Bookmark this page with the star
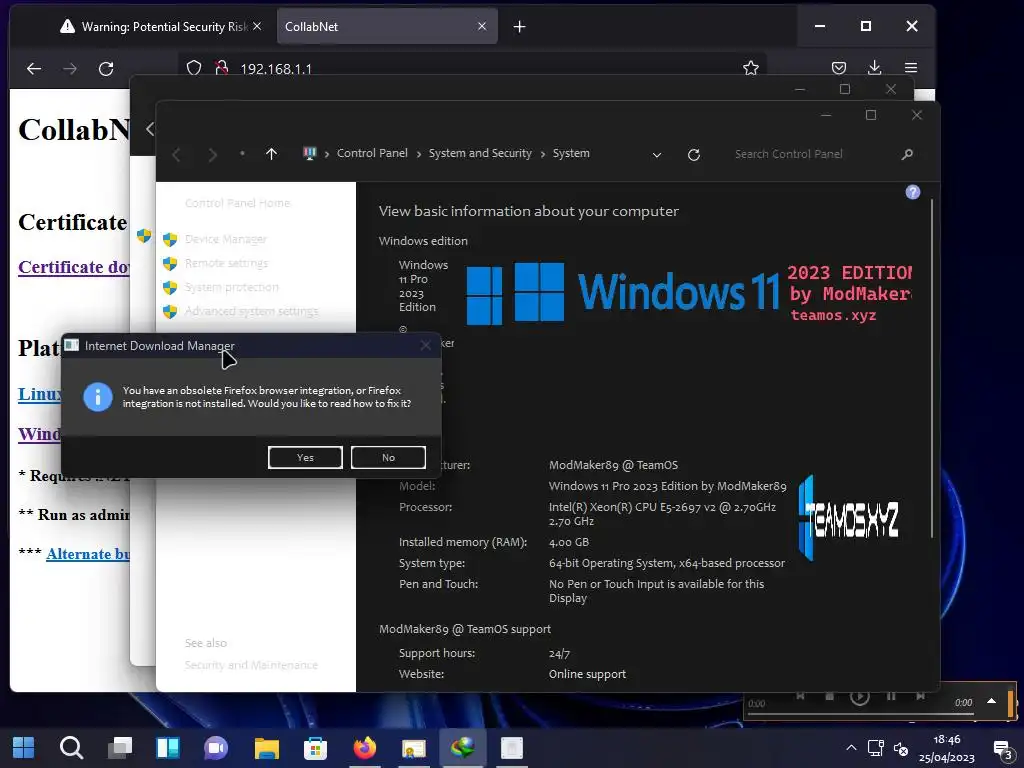This screenshot has width=1024, height=768. (750, 68)
